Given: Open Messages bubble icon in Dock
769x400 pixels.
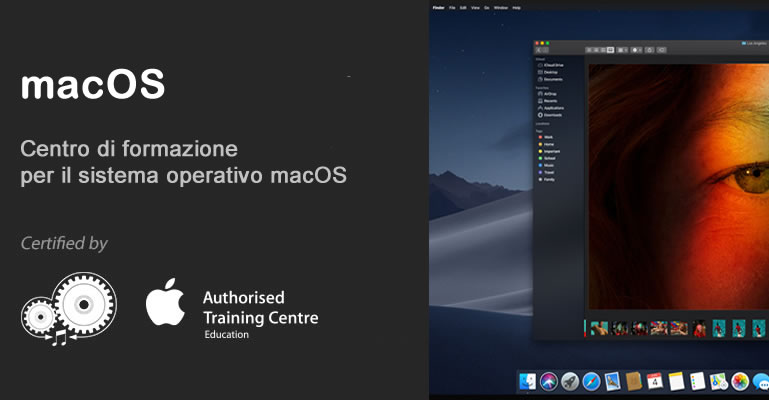Looking at the screenshot, I should coord(761,381).
